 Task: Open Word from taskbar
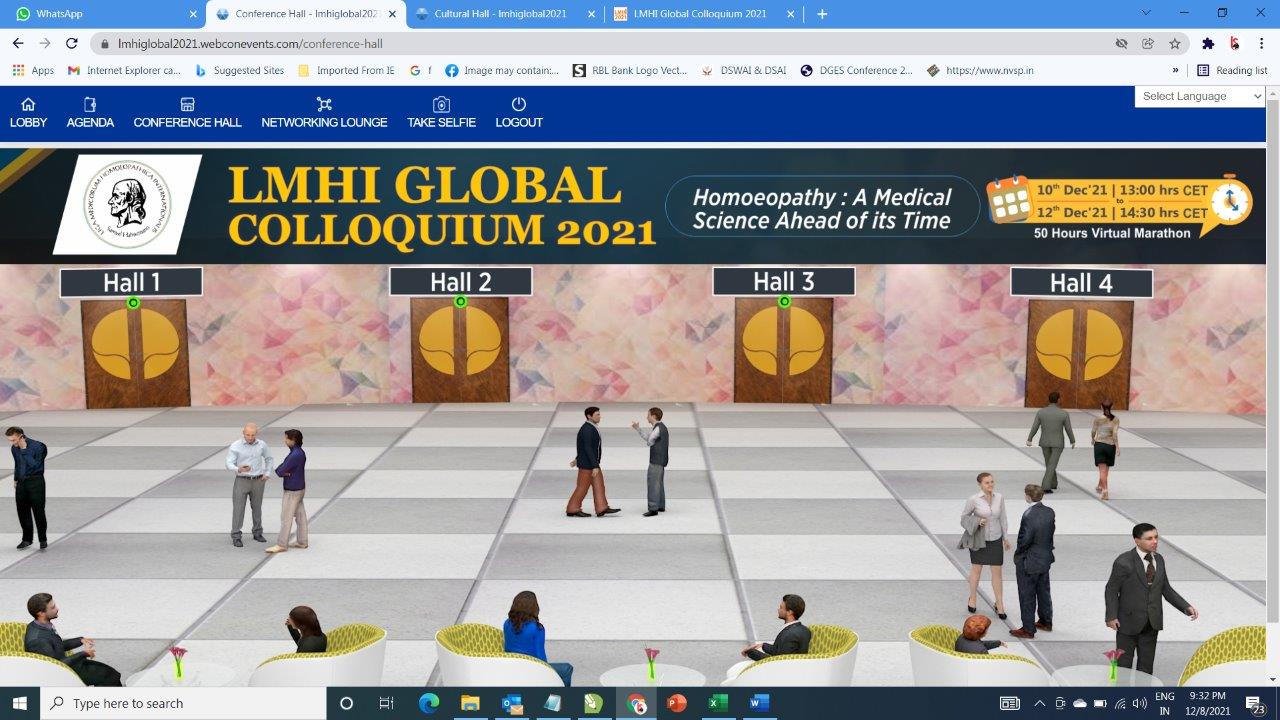pyautogui.click(x=760, y=703)
